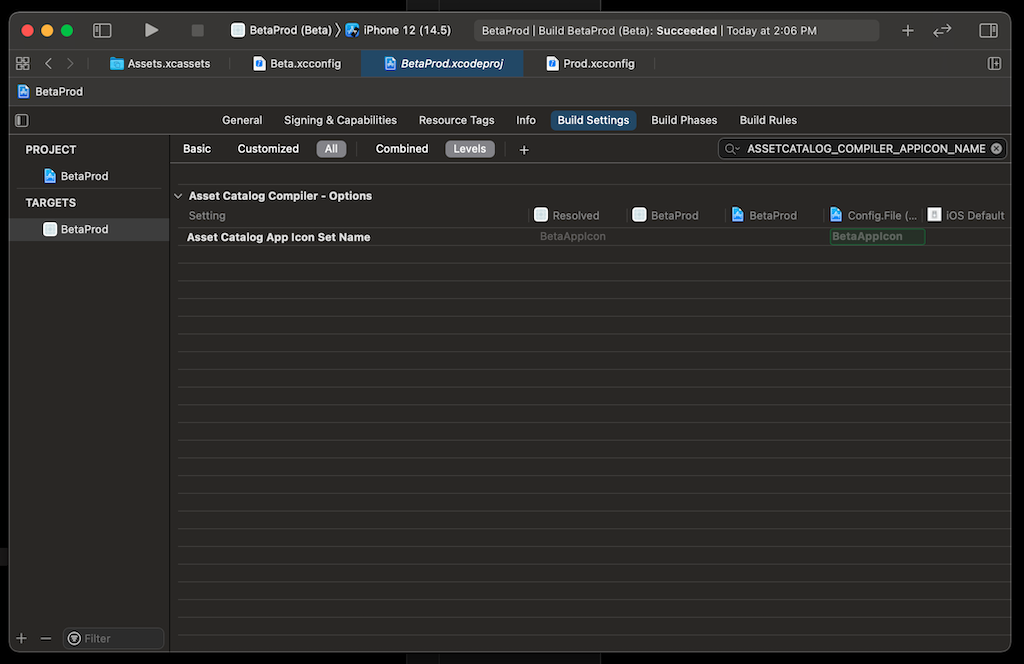Show All build settings
This screenshot has width=1024, height=664.
331,149
